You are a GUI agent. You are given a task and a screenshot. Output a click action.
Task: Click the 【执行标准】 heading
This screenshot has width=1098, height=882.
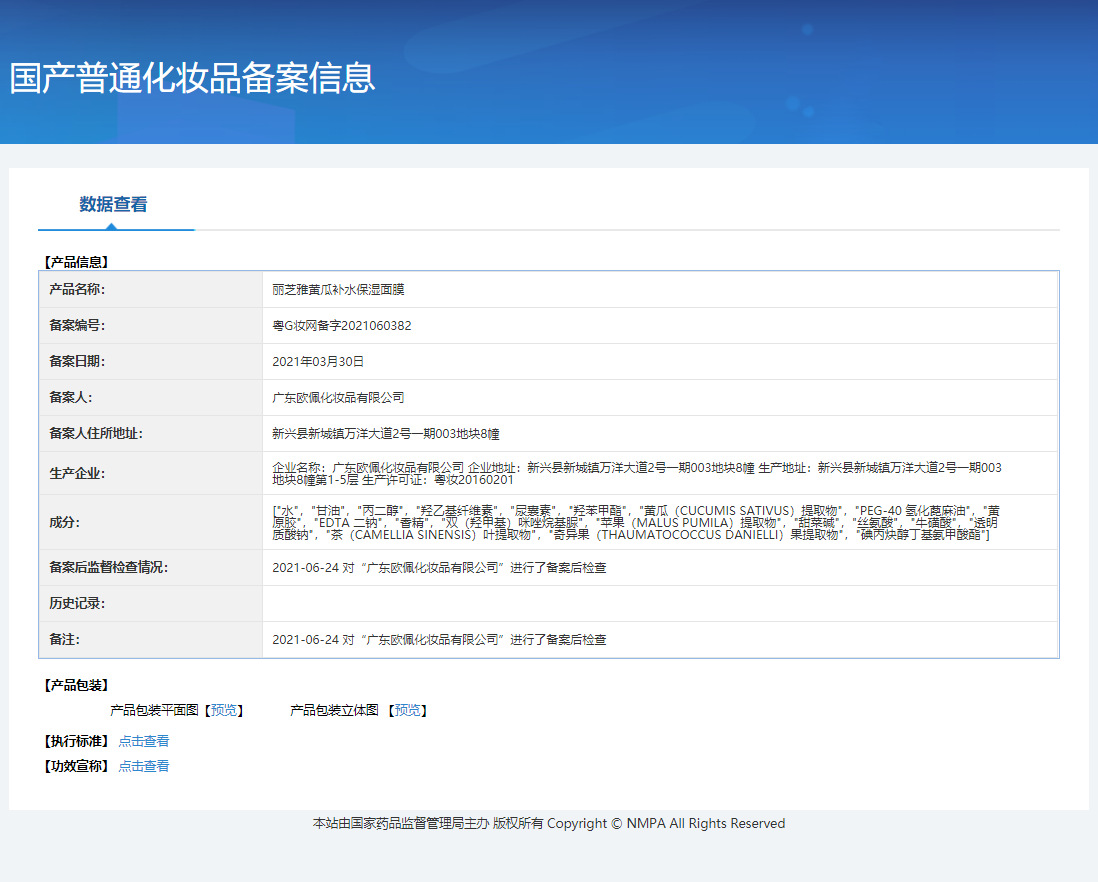pos(76,741)
